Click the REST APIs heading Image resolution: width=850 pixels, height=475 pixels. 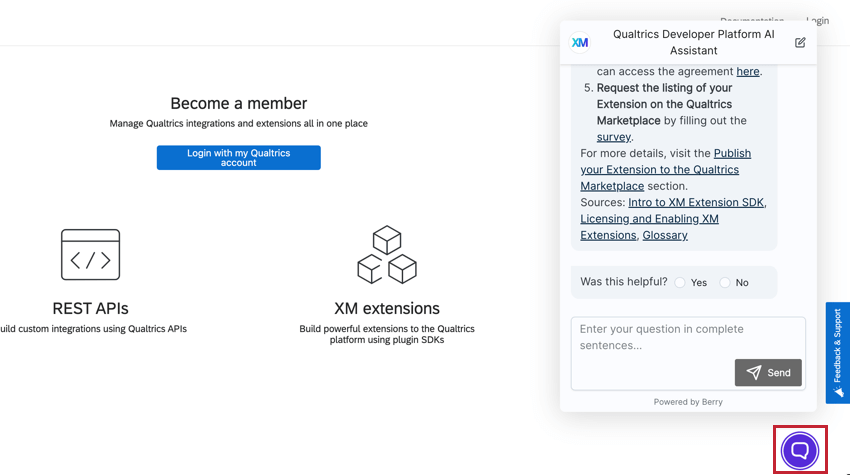pyautogui.click(x=90, y=308)
